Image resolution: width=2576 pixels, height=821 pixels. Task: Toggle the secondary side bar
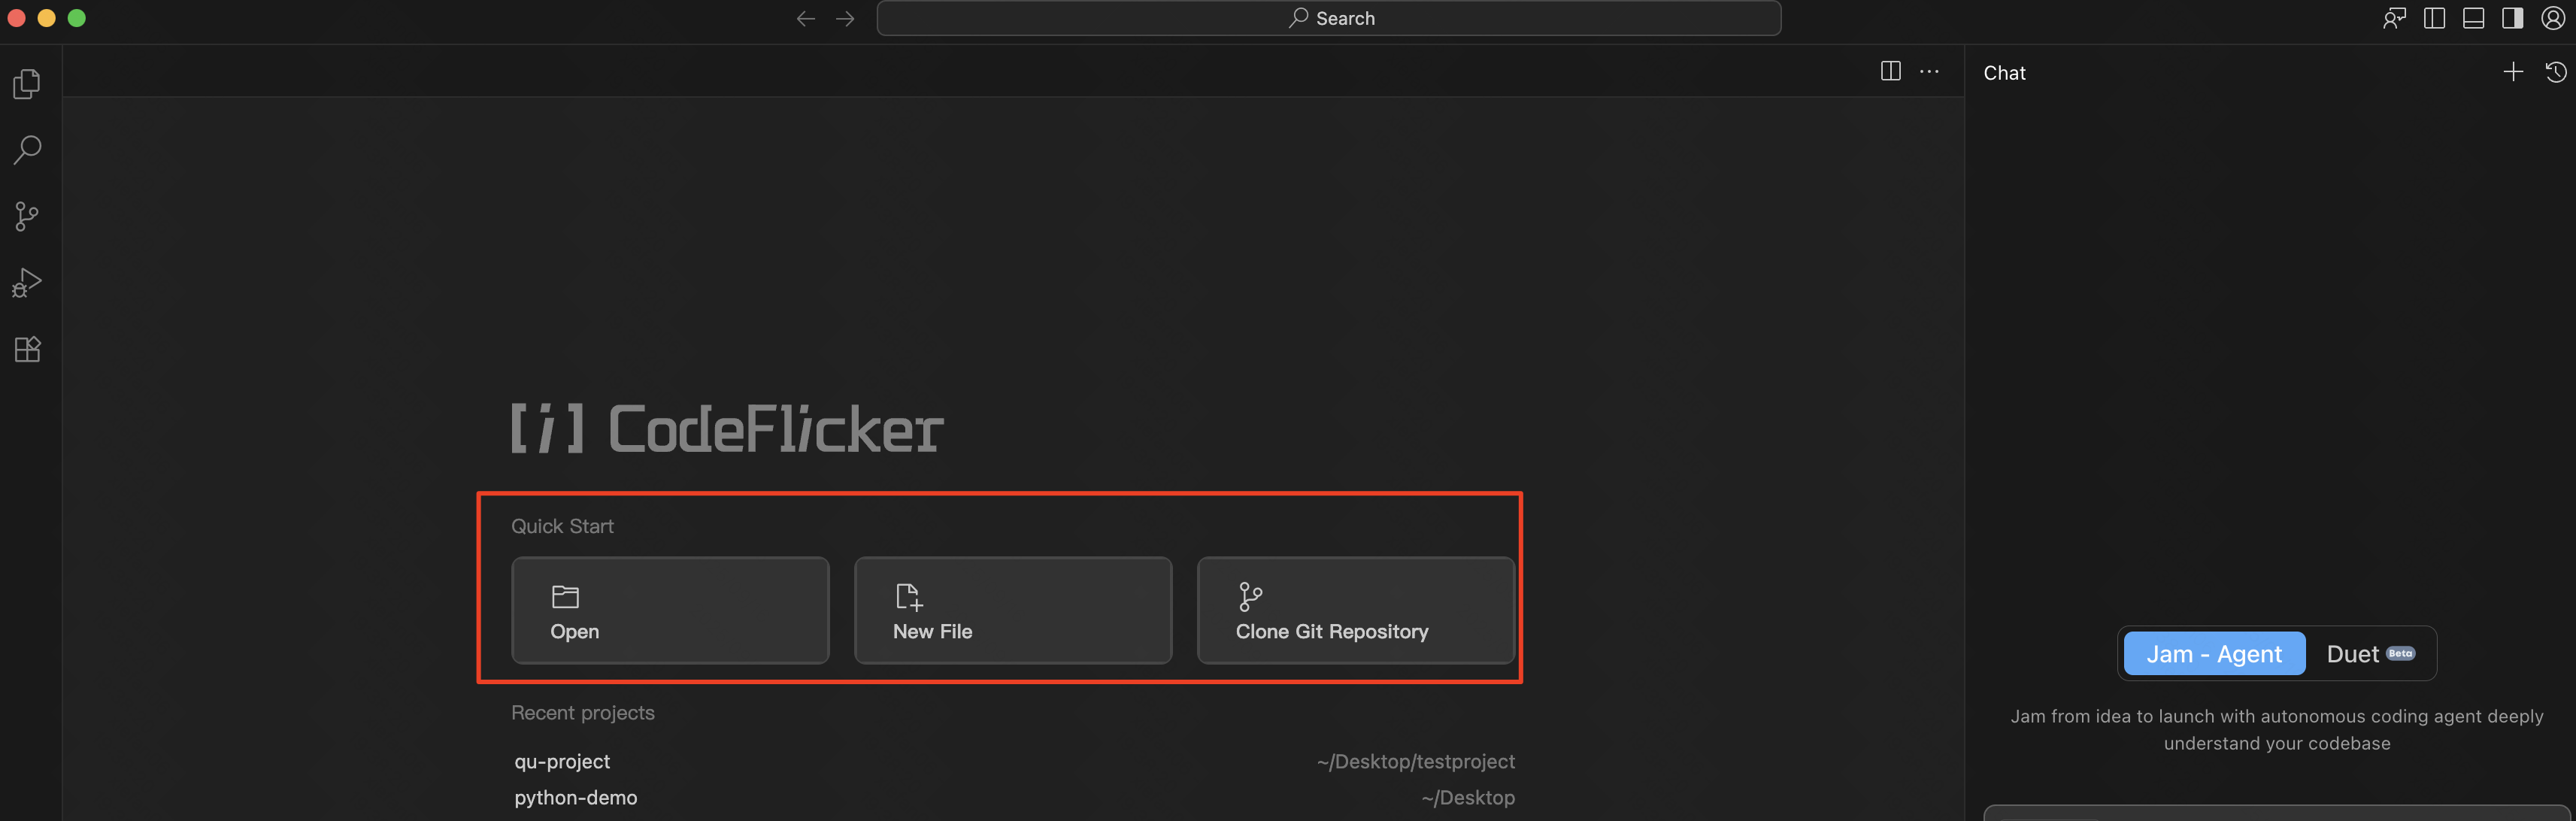(2512, 18)
